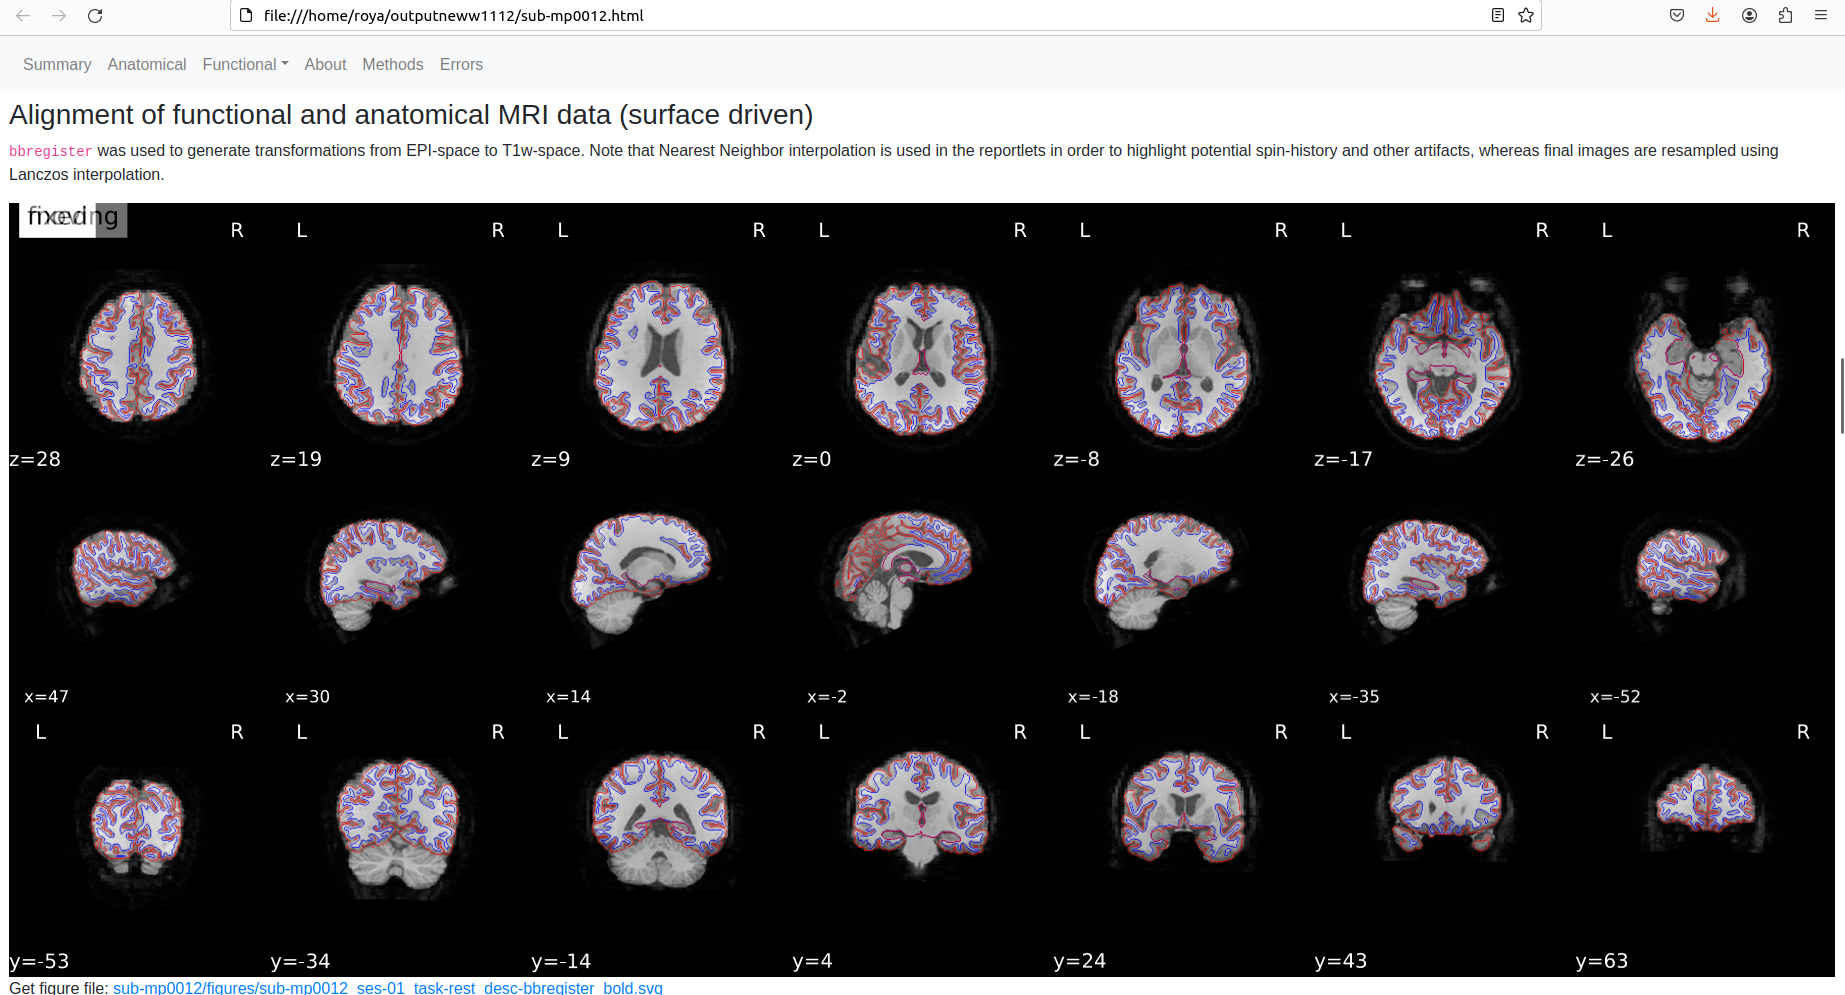This screenshot has width=1845, height=995.
Task: Open the Errors nav link
Action: (x=461, y=64)
